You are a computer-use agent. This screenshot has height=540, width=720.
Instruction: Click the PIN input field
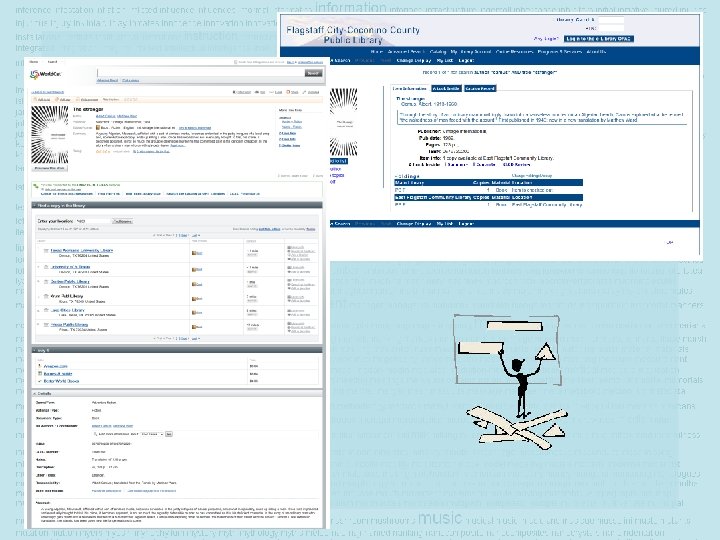(611, 28)
